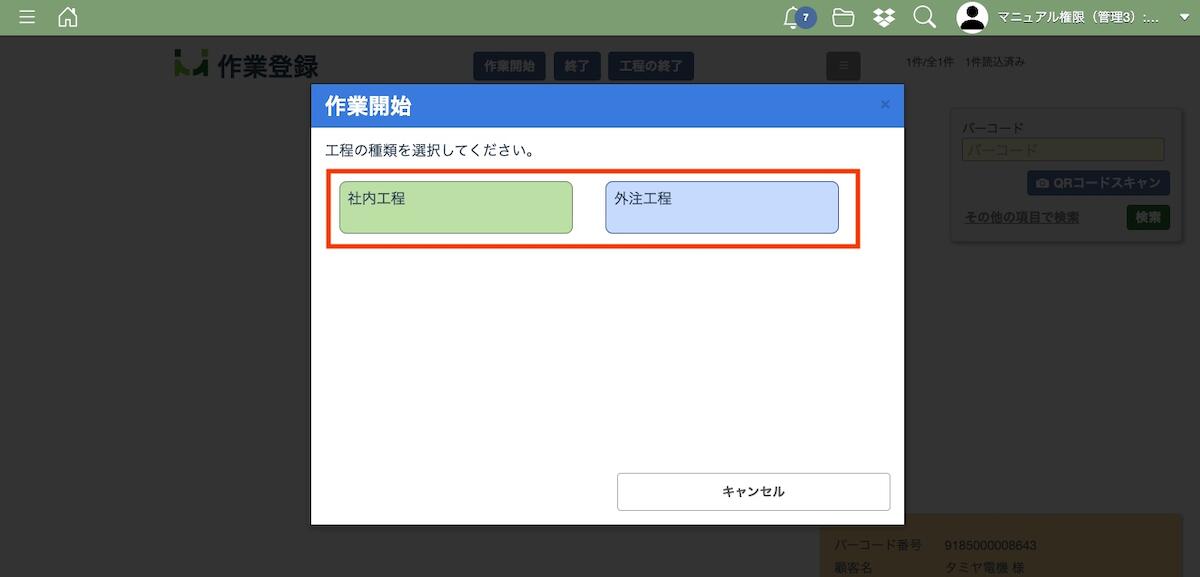
Task: Go to home via house icon
Action: point(67,17)
